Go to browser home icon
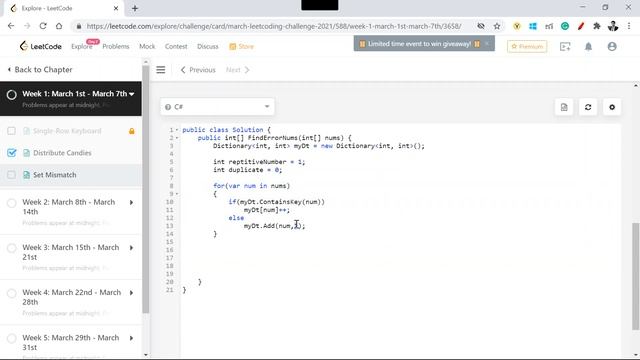Image resolution: width=640 pixels, height=360 pixels. pyautogui.click(x=59, y=26)
